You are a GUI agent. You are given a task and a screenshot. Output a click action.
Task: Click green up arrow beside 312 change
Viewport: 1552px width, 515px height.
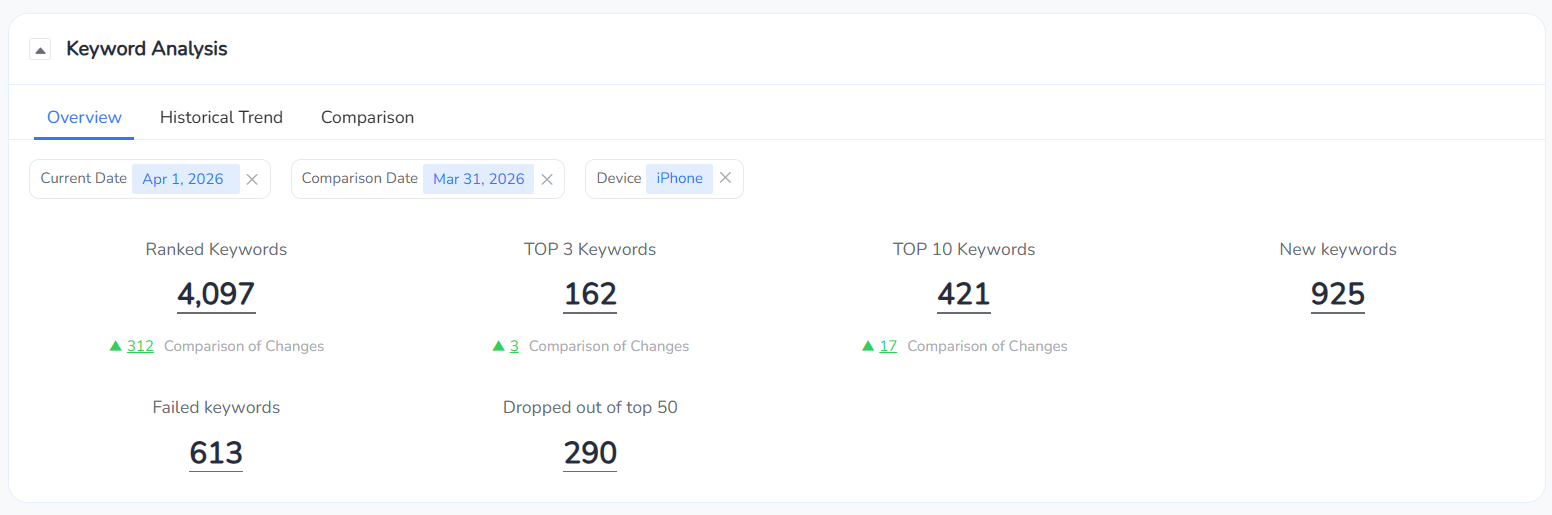[115, 346]
